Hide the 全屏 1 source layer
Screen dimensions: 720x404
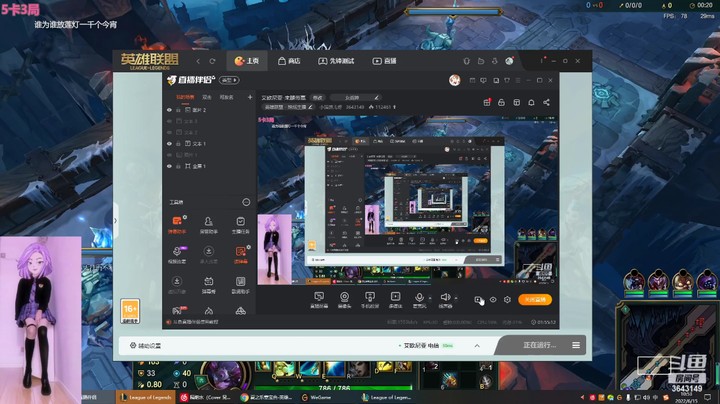169,166
